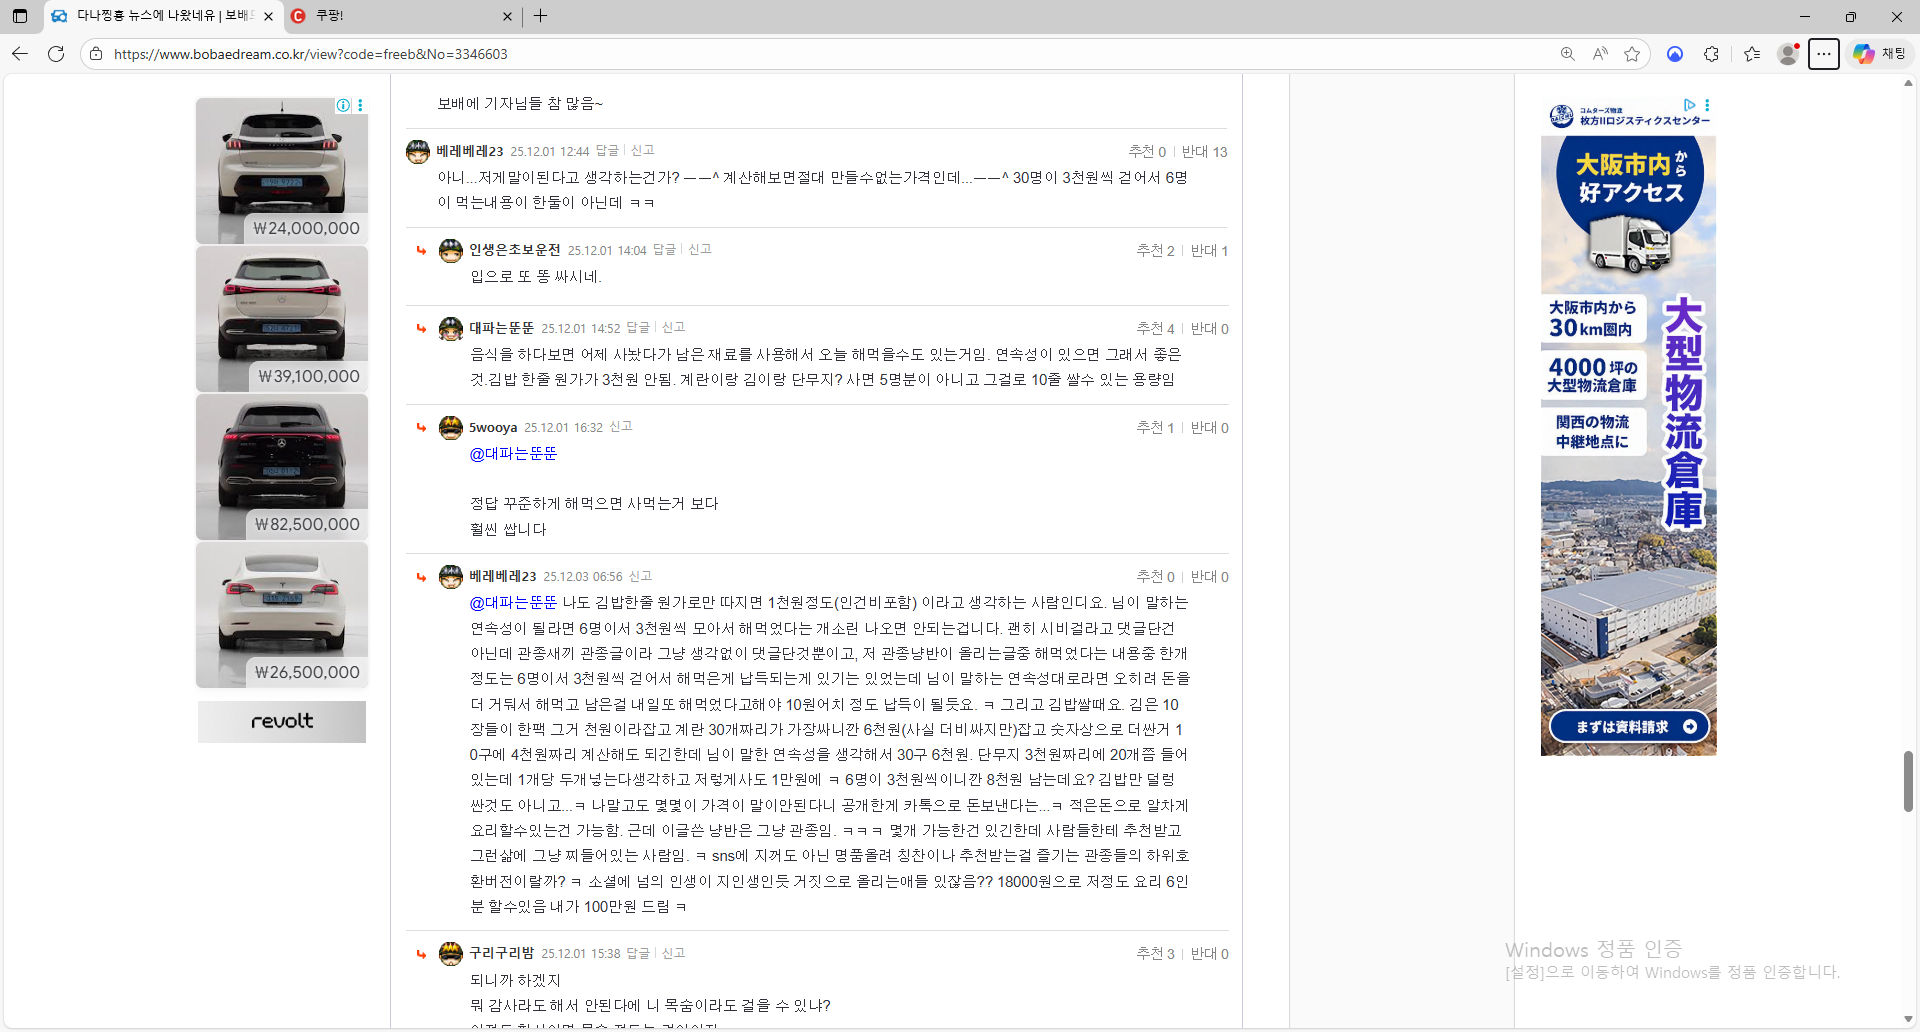The width and height of the screenshot is (1920, 1032).
Task: Open a new browser tab
Action: (x=541, y=16)
